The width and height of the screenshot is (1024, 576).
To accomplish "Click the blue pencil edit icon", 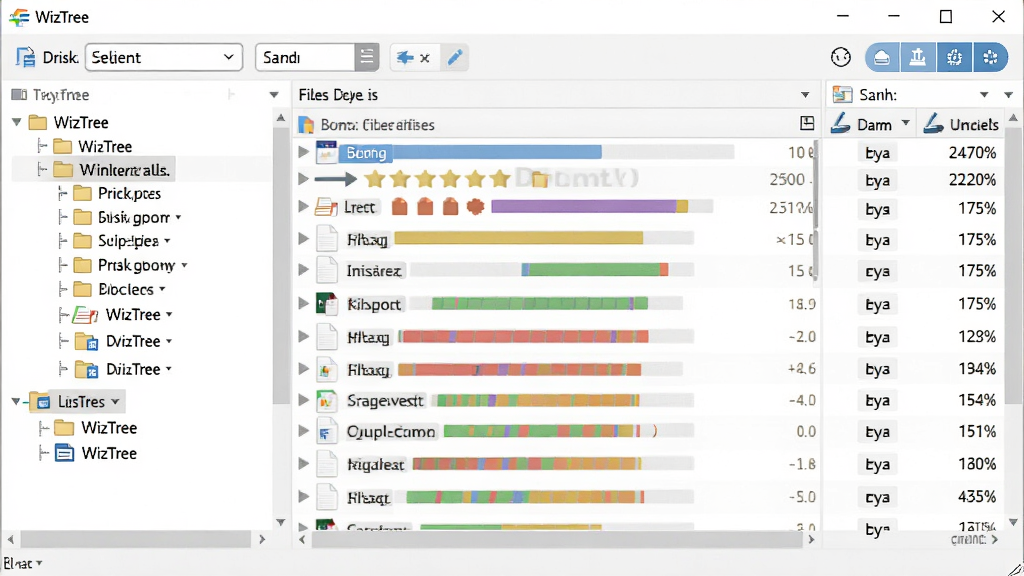I will (455, 57).
